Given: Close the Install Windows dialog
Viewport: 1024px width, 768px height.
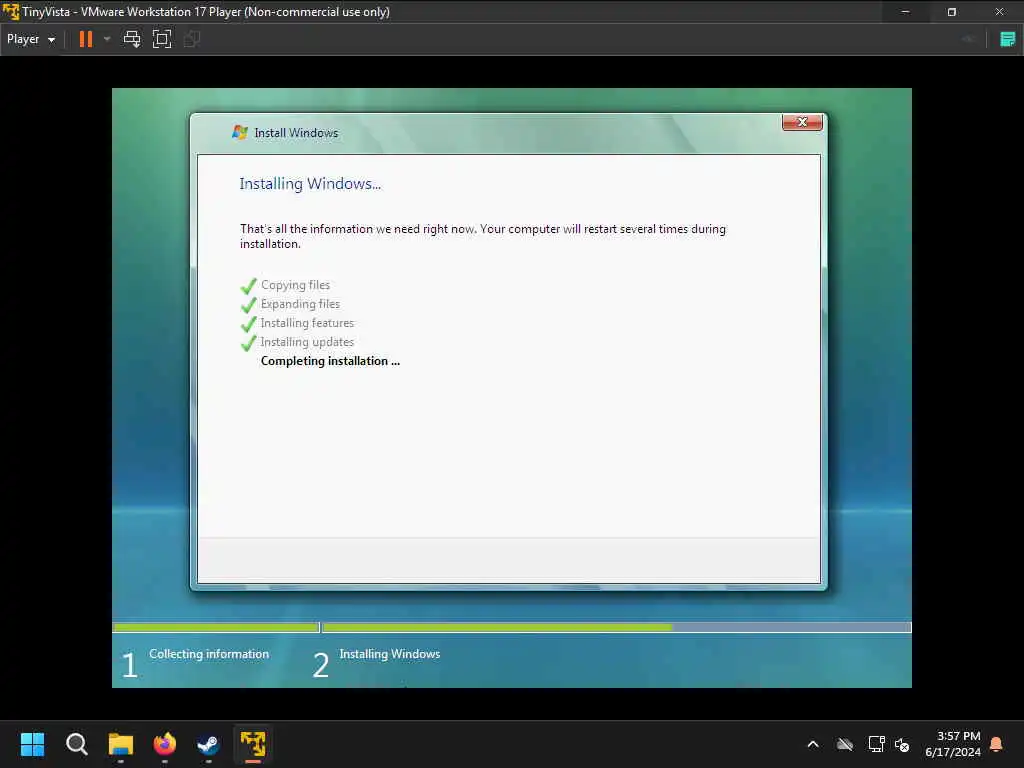Looking at the screenshot, I should tap(802, 122).
